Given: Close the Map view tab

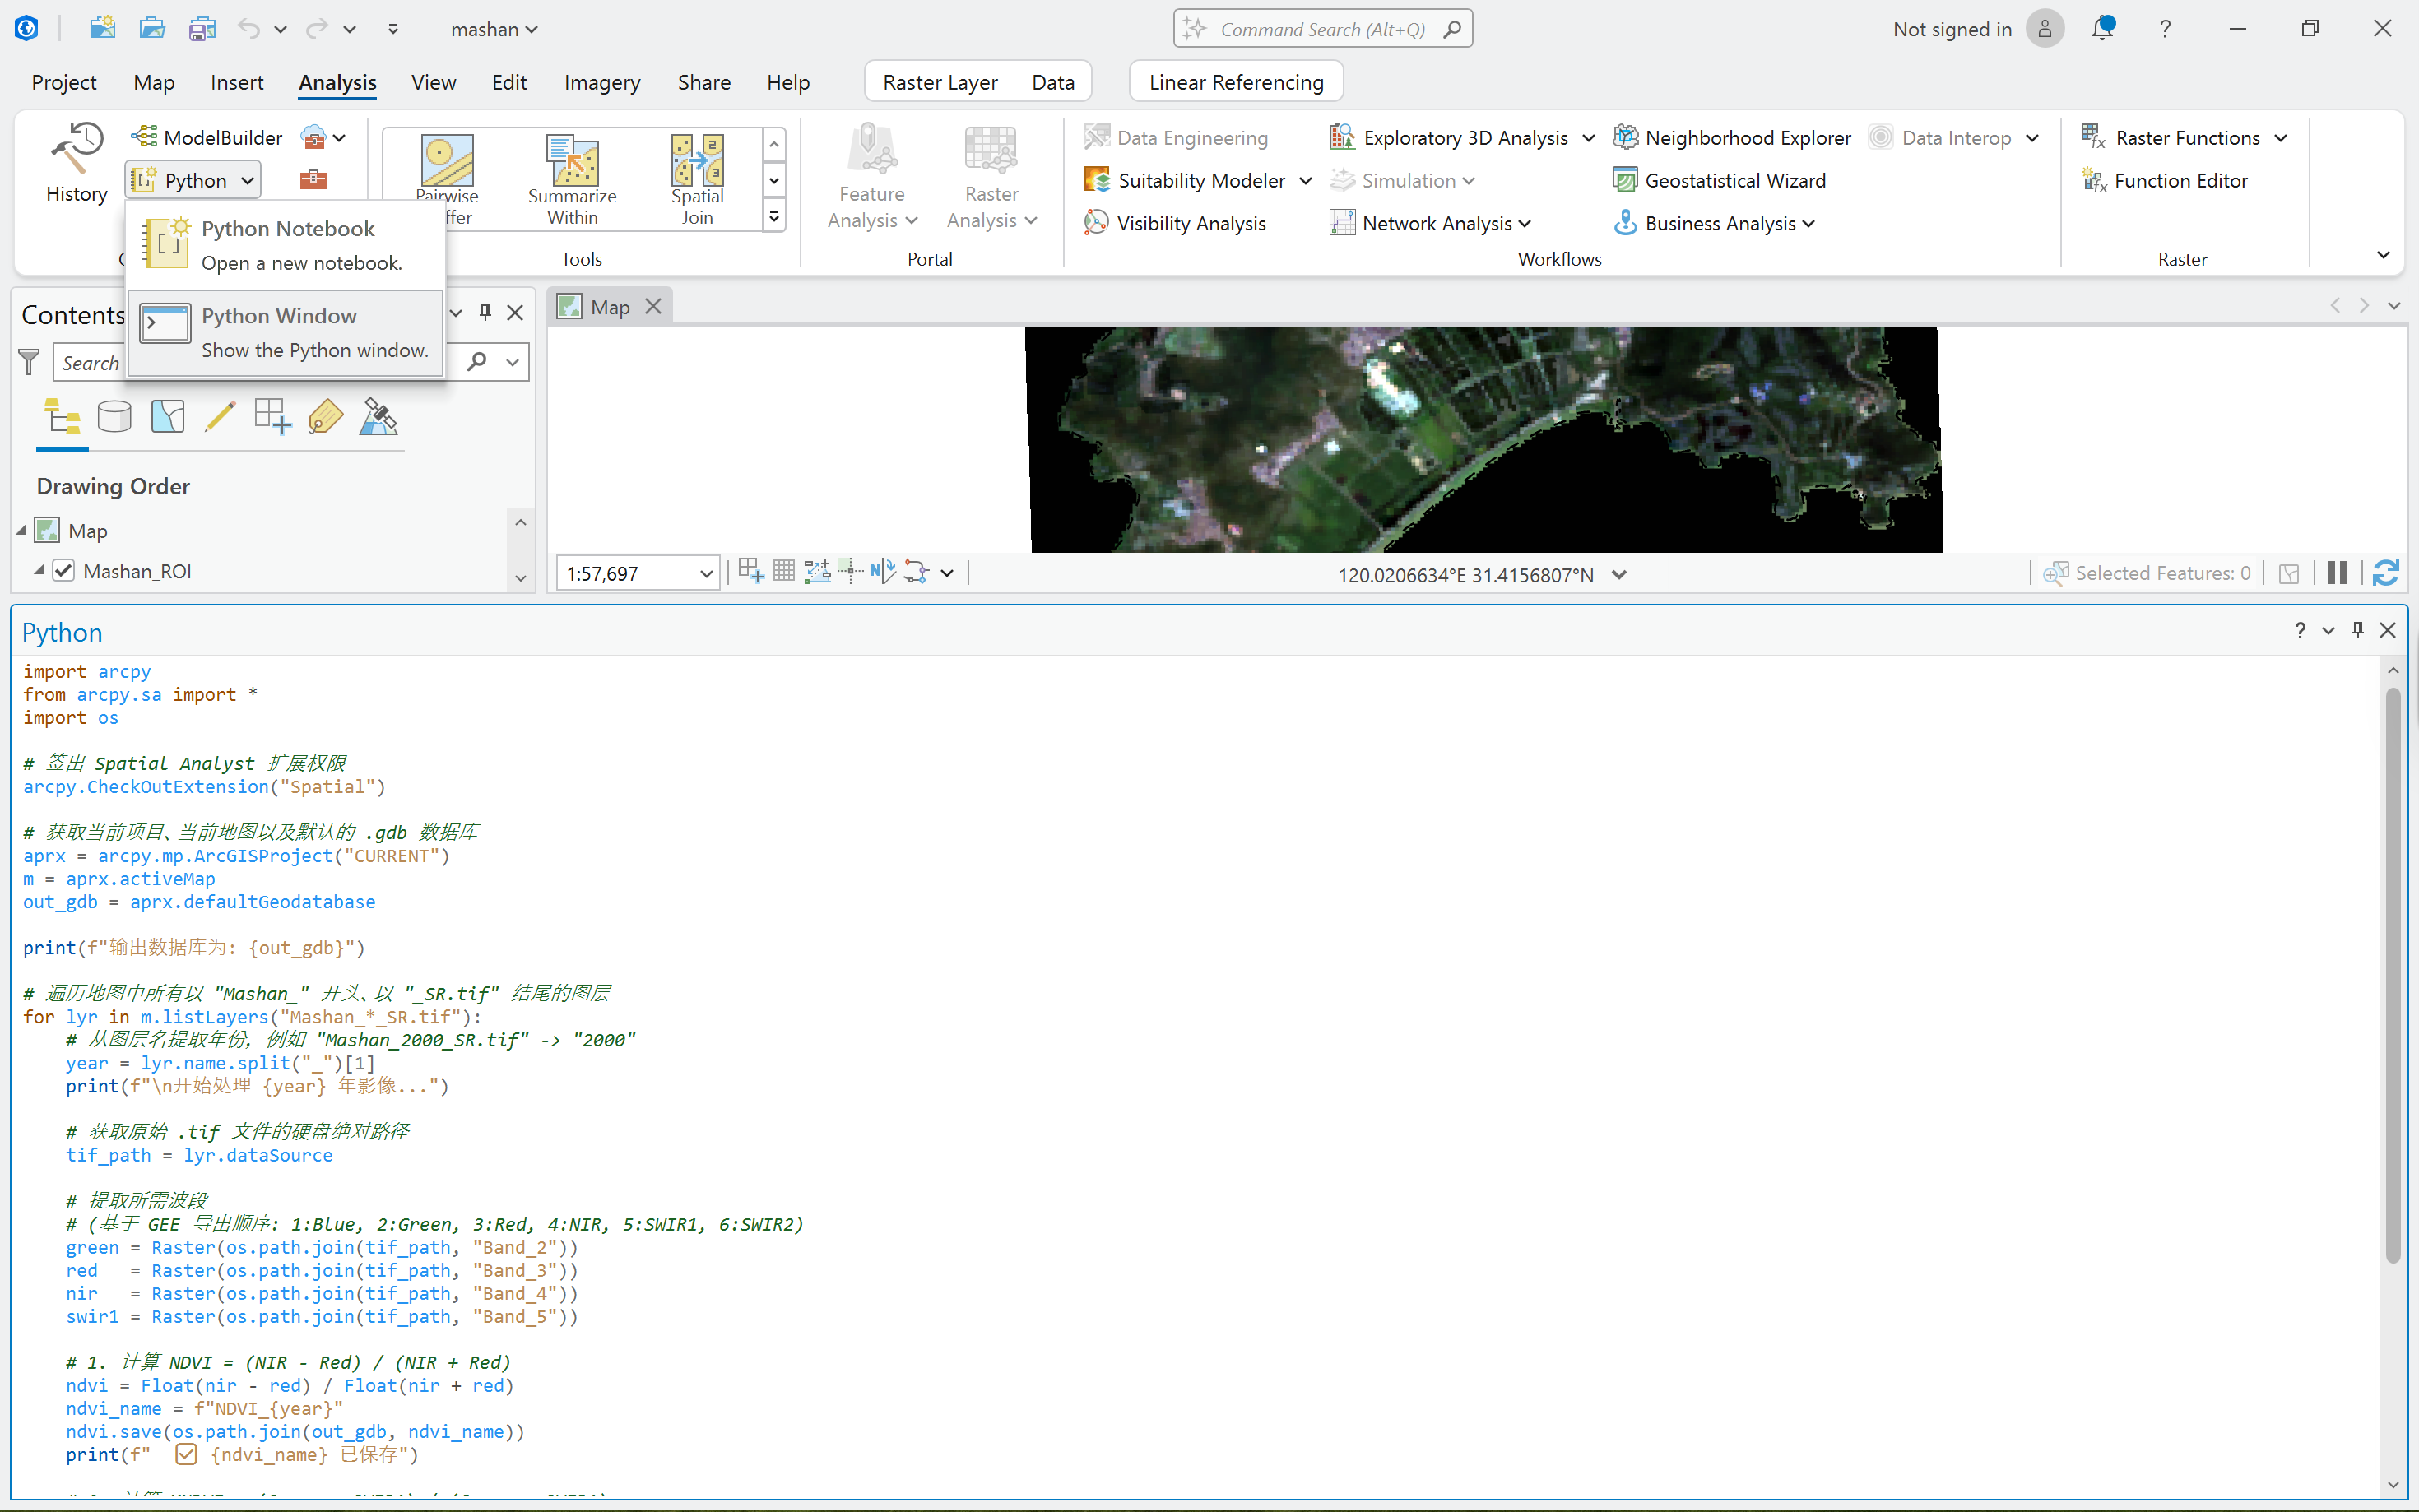Looking at the screenshot, I should (653, 306).
